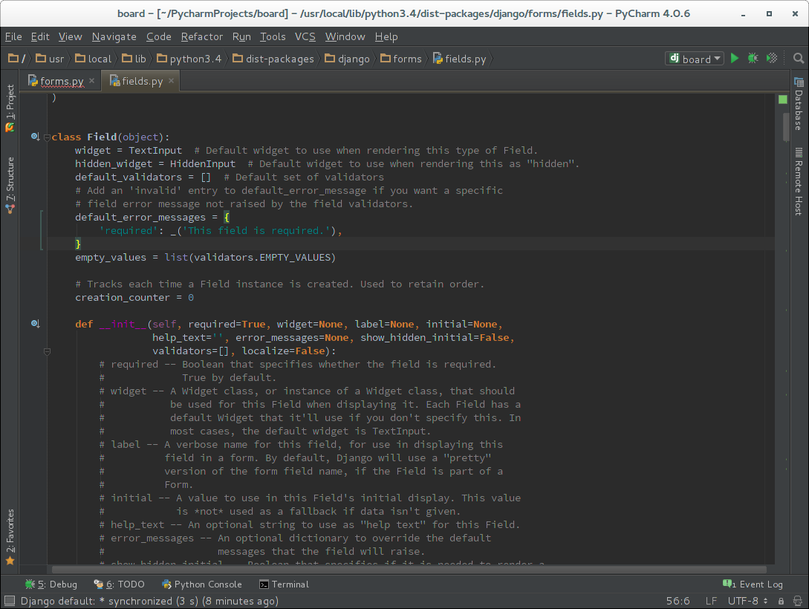Collapse the __init__ method fold marker
The height and width of the screenshot is (609, 809).
point(47,351)
